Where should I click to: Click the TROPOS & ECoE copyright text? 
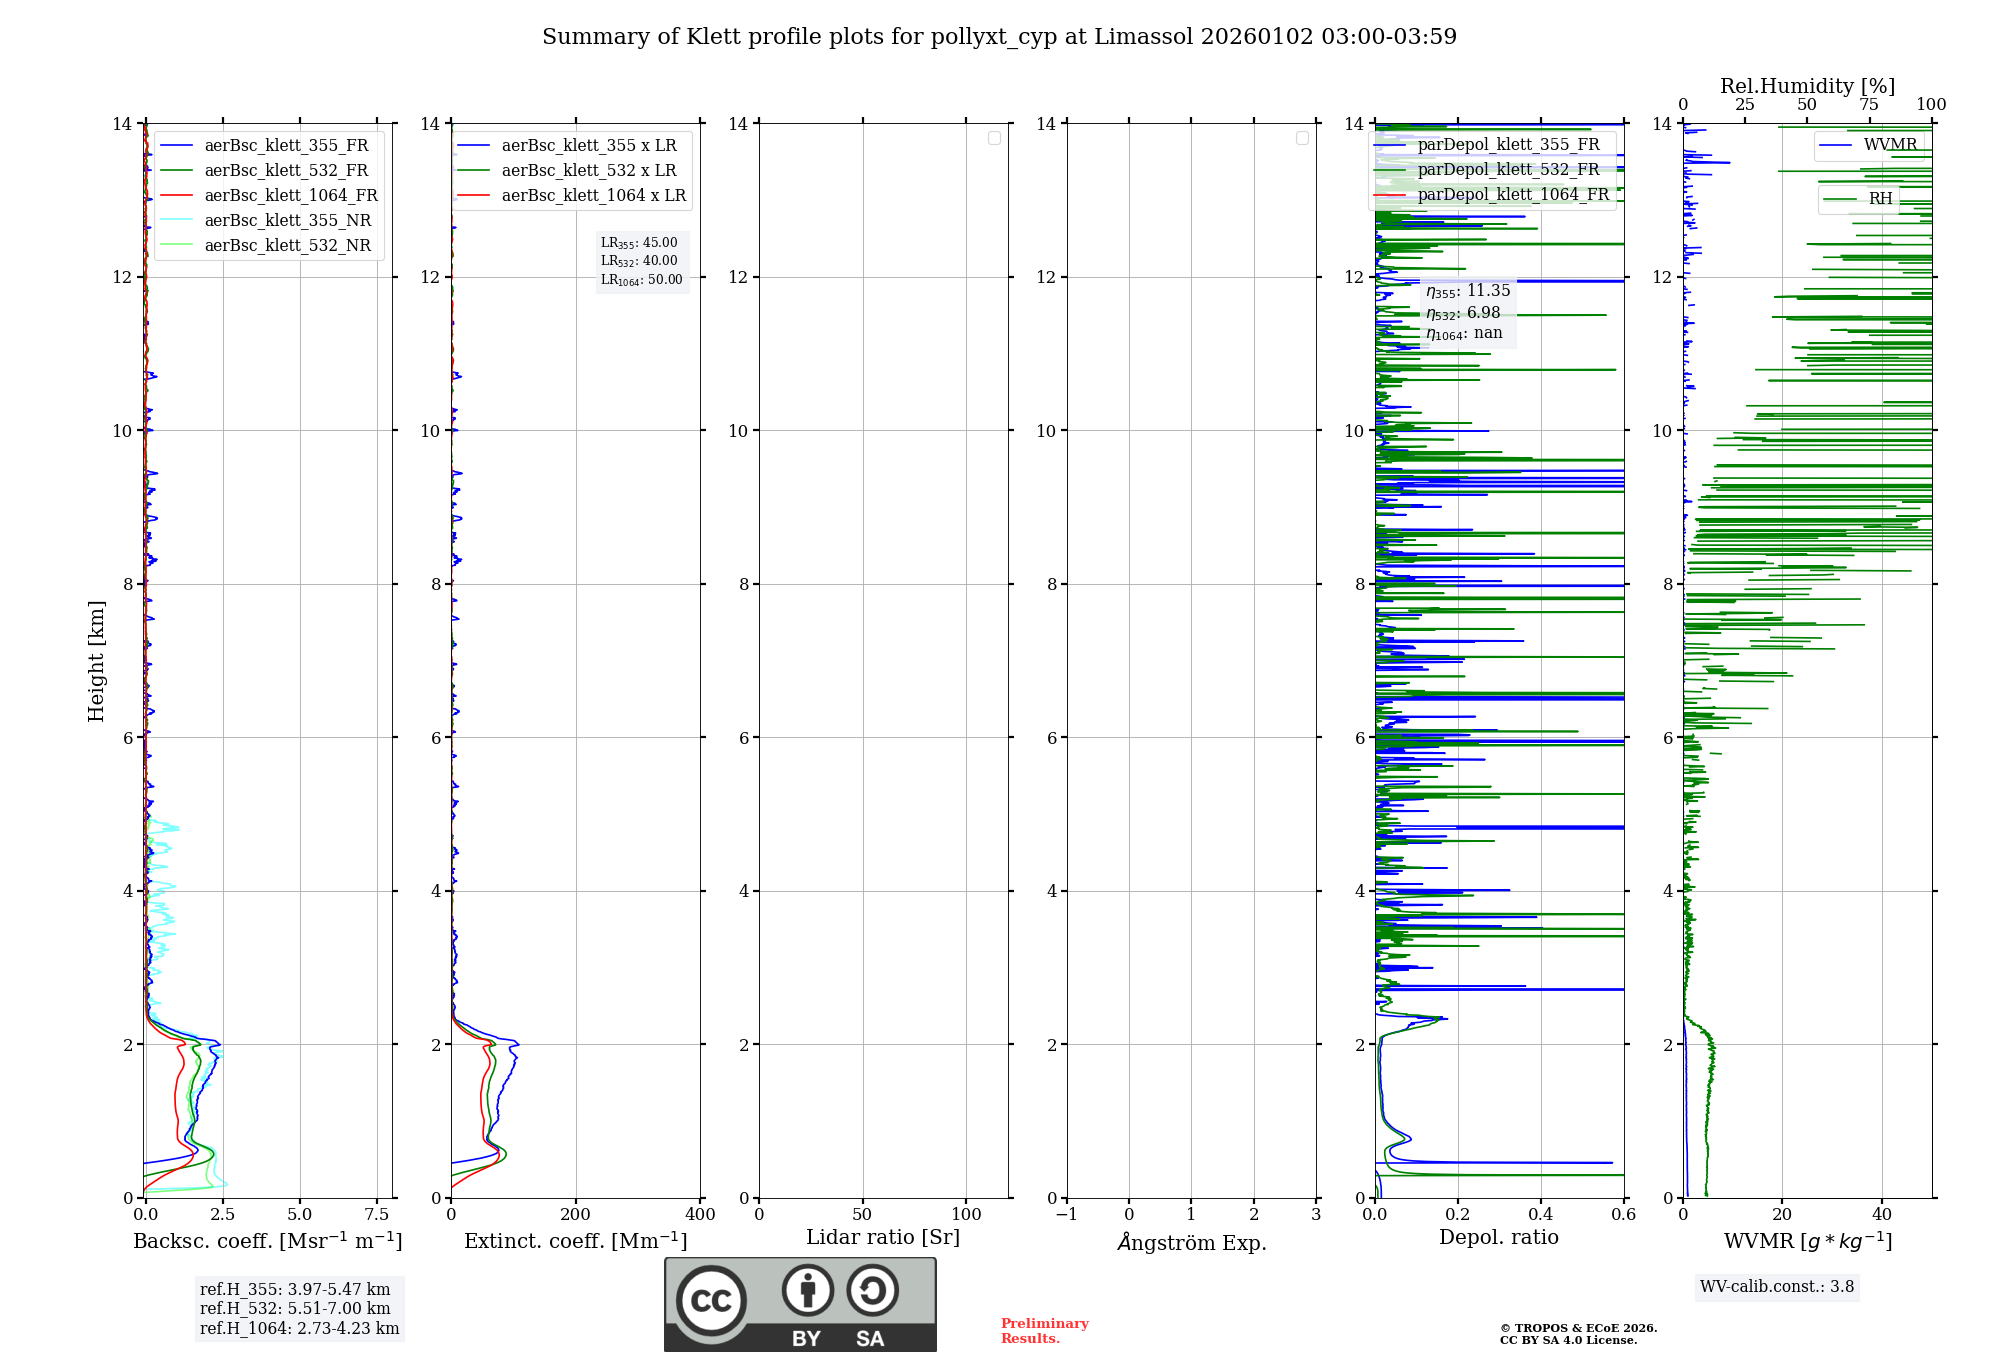(x=1578, y=1329)
